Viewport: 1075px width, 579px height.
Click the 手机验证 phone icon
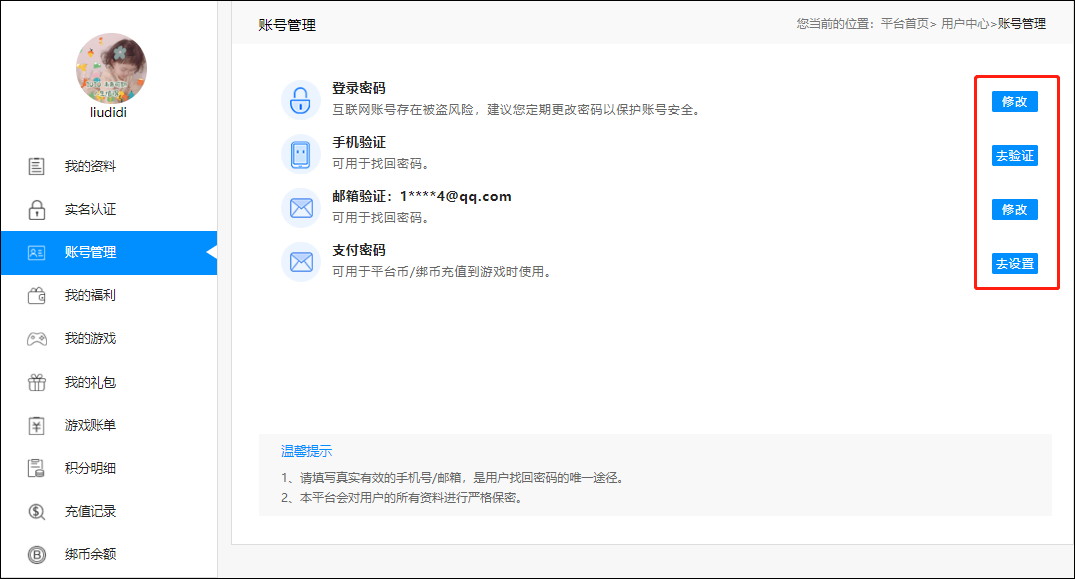pyautogui.click(x=300, y=154)
